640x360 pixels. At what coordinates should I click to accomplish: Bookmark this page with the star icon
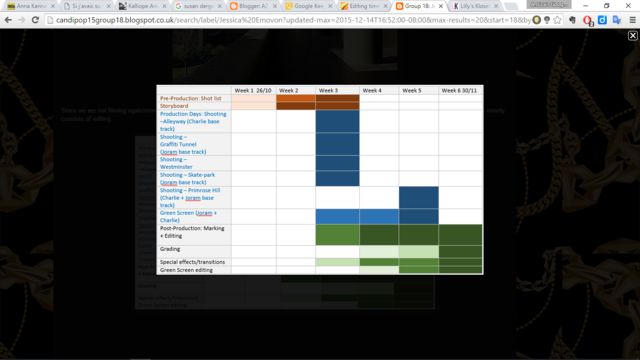558,20
